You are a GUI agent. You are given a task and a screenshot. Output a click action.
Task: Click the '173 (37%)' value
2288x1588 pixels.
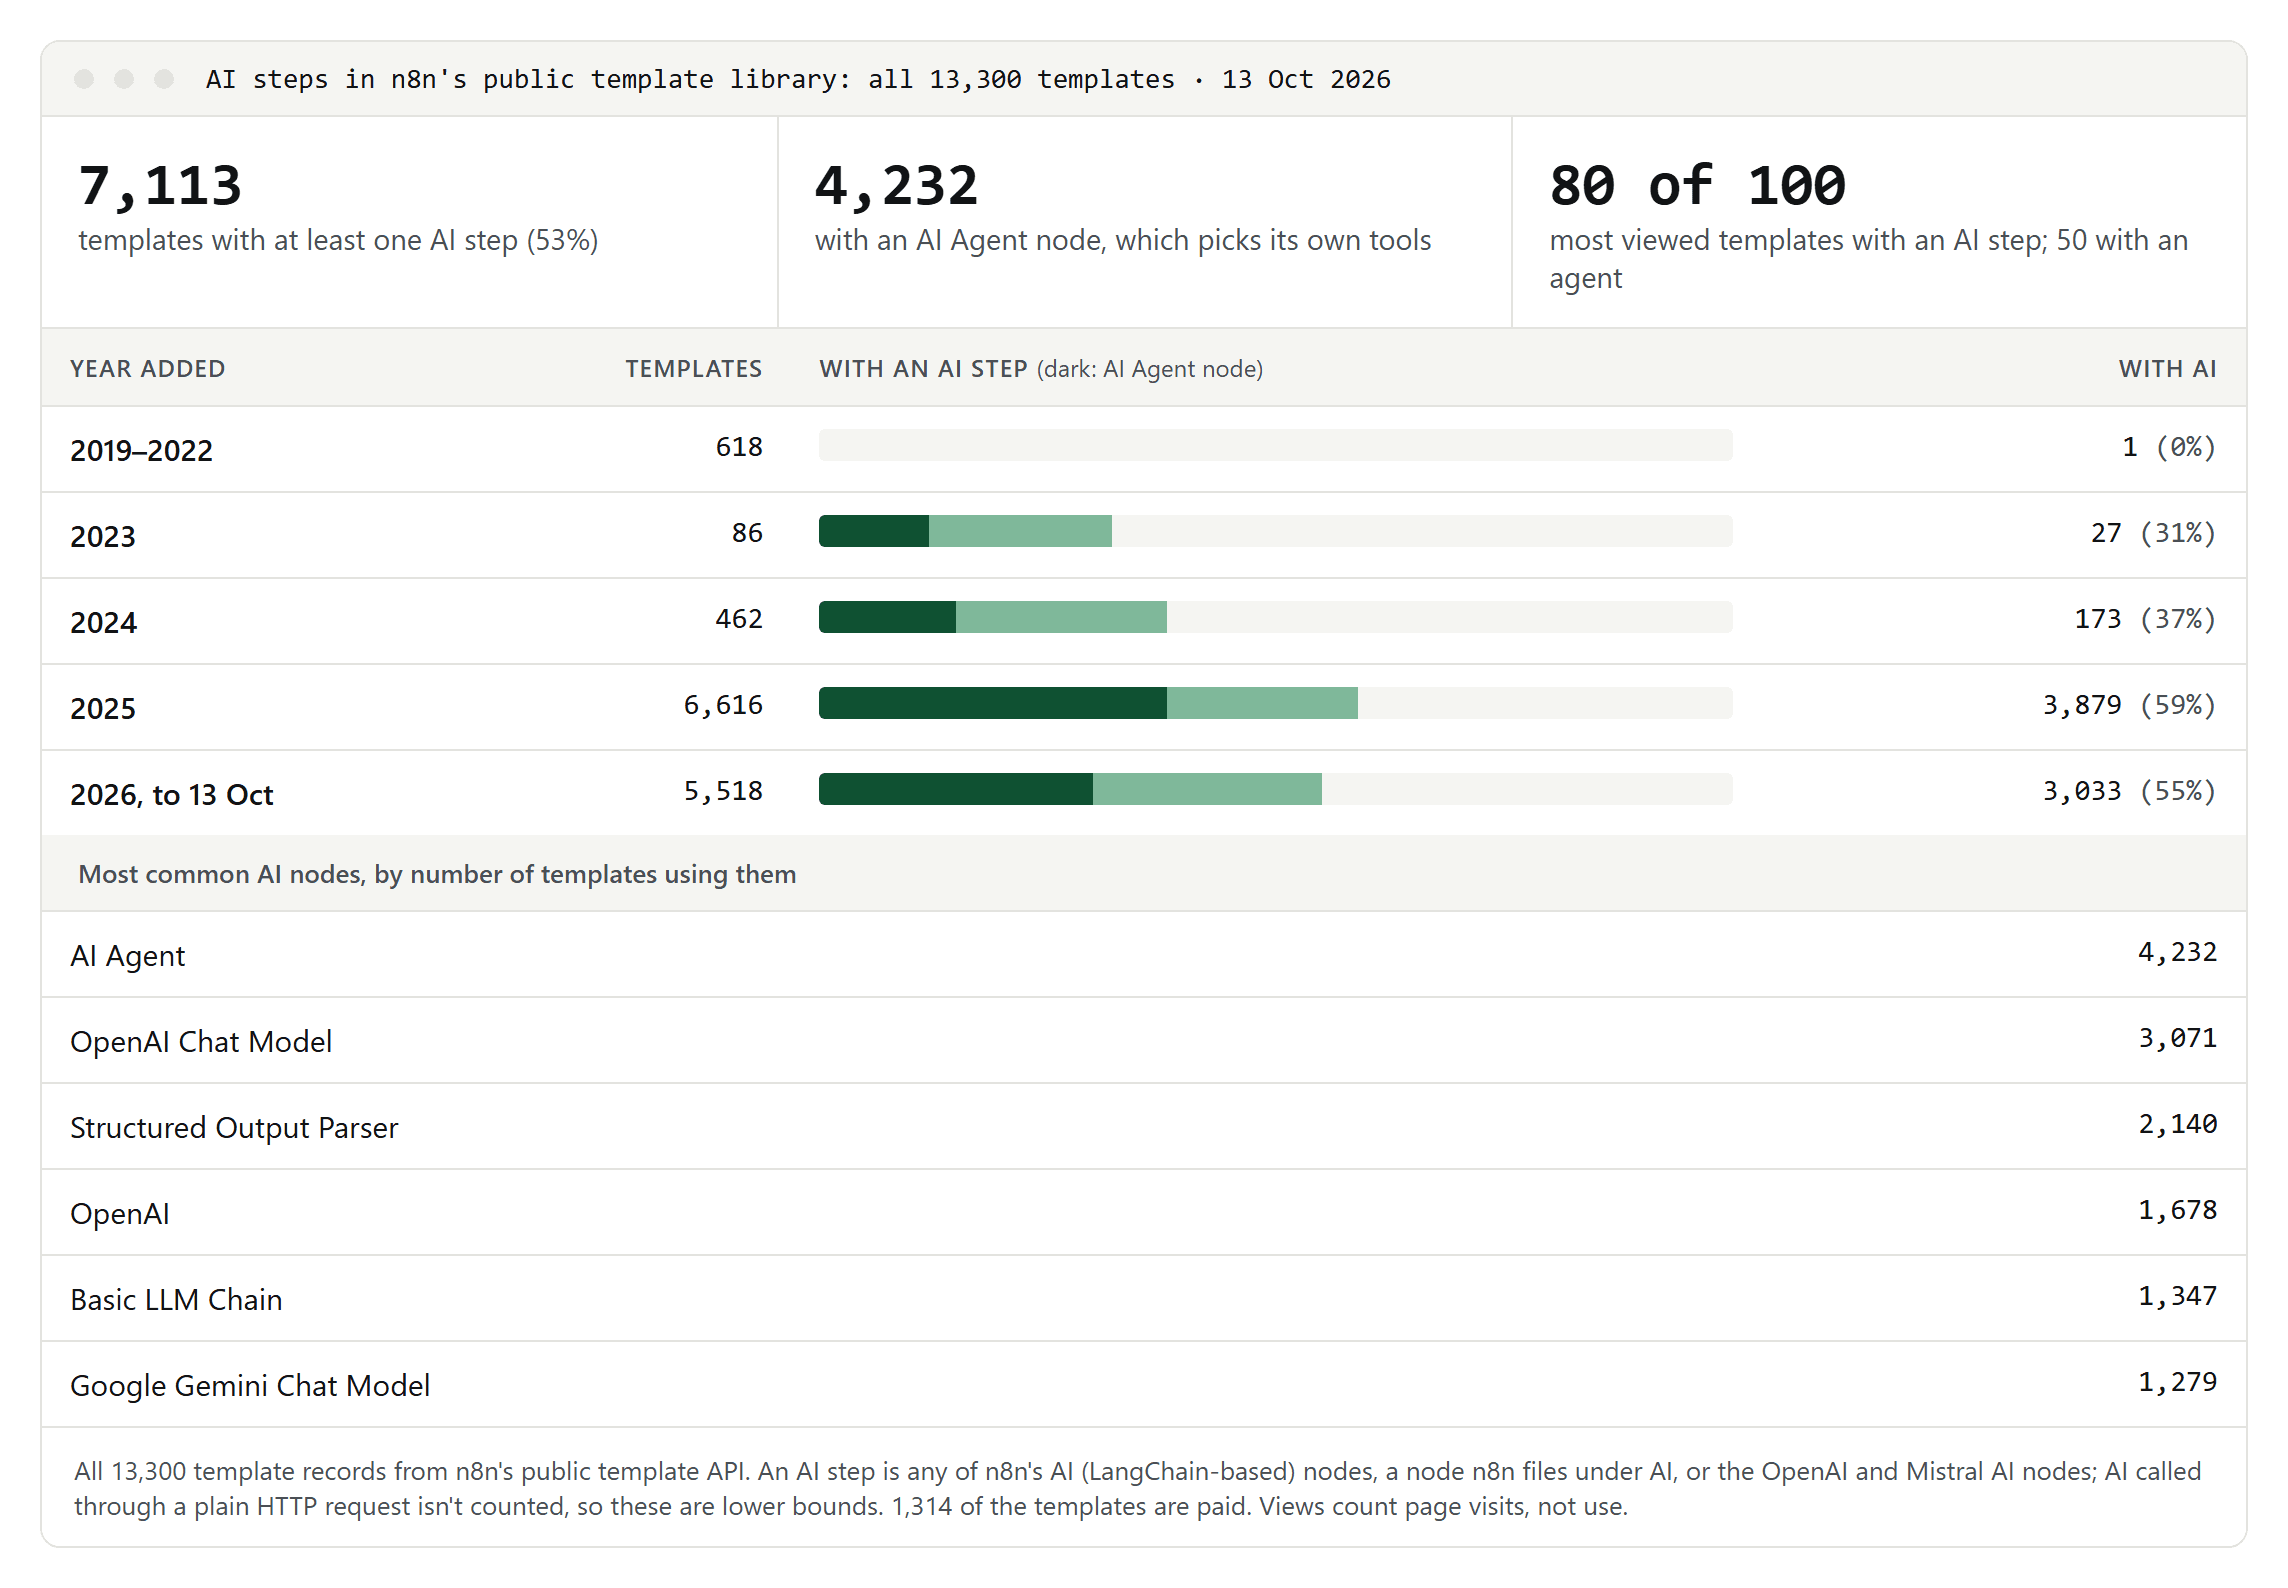2146,619
